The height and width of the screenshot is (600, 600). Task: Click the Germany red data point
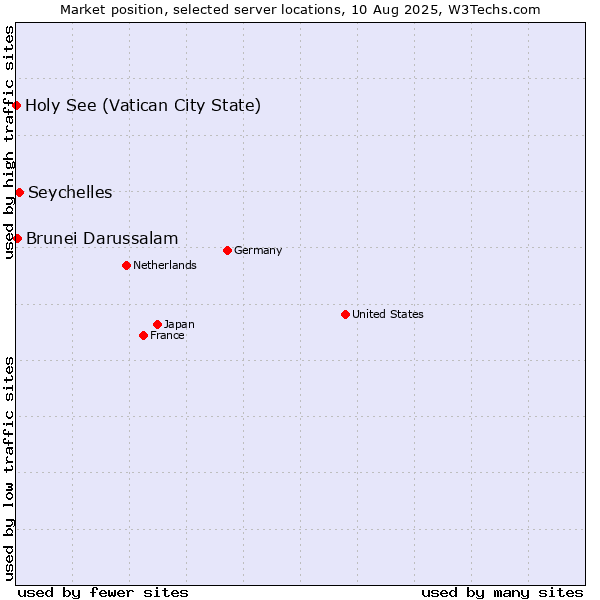pos(227,251)
